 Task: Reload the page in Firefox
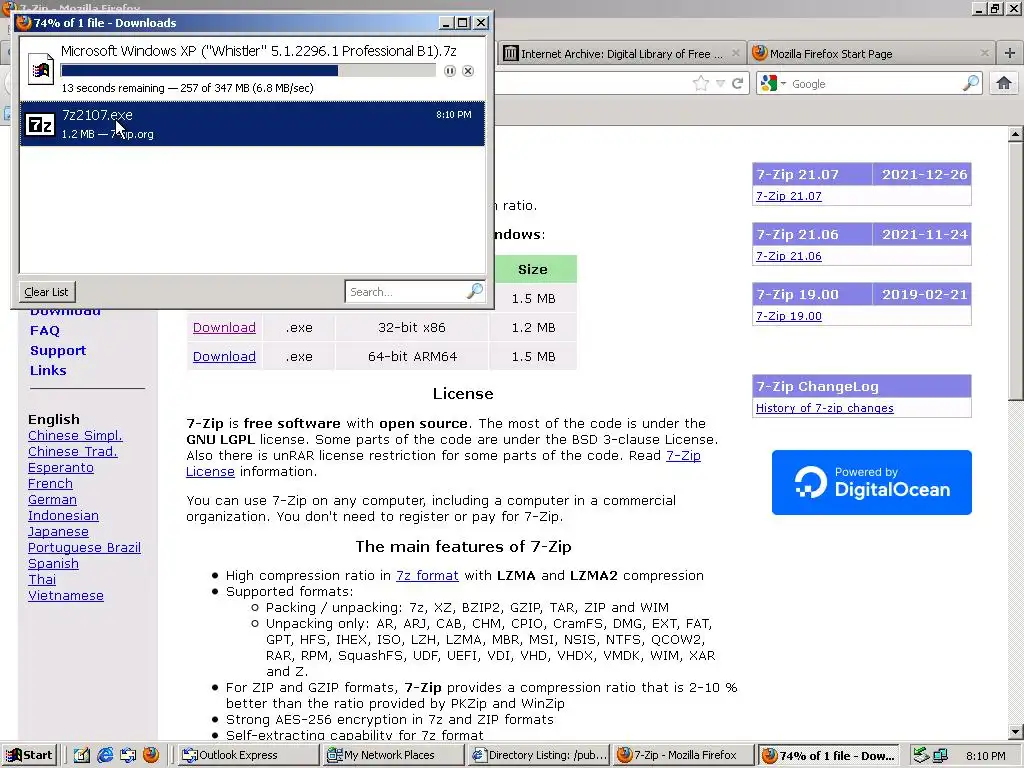click(738, 84)
